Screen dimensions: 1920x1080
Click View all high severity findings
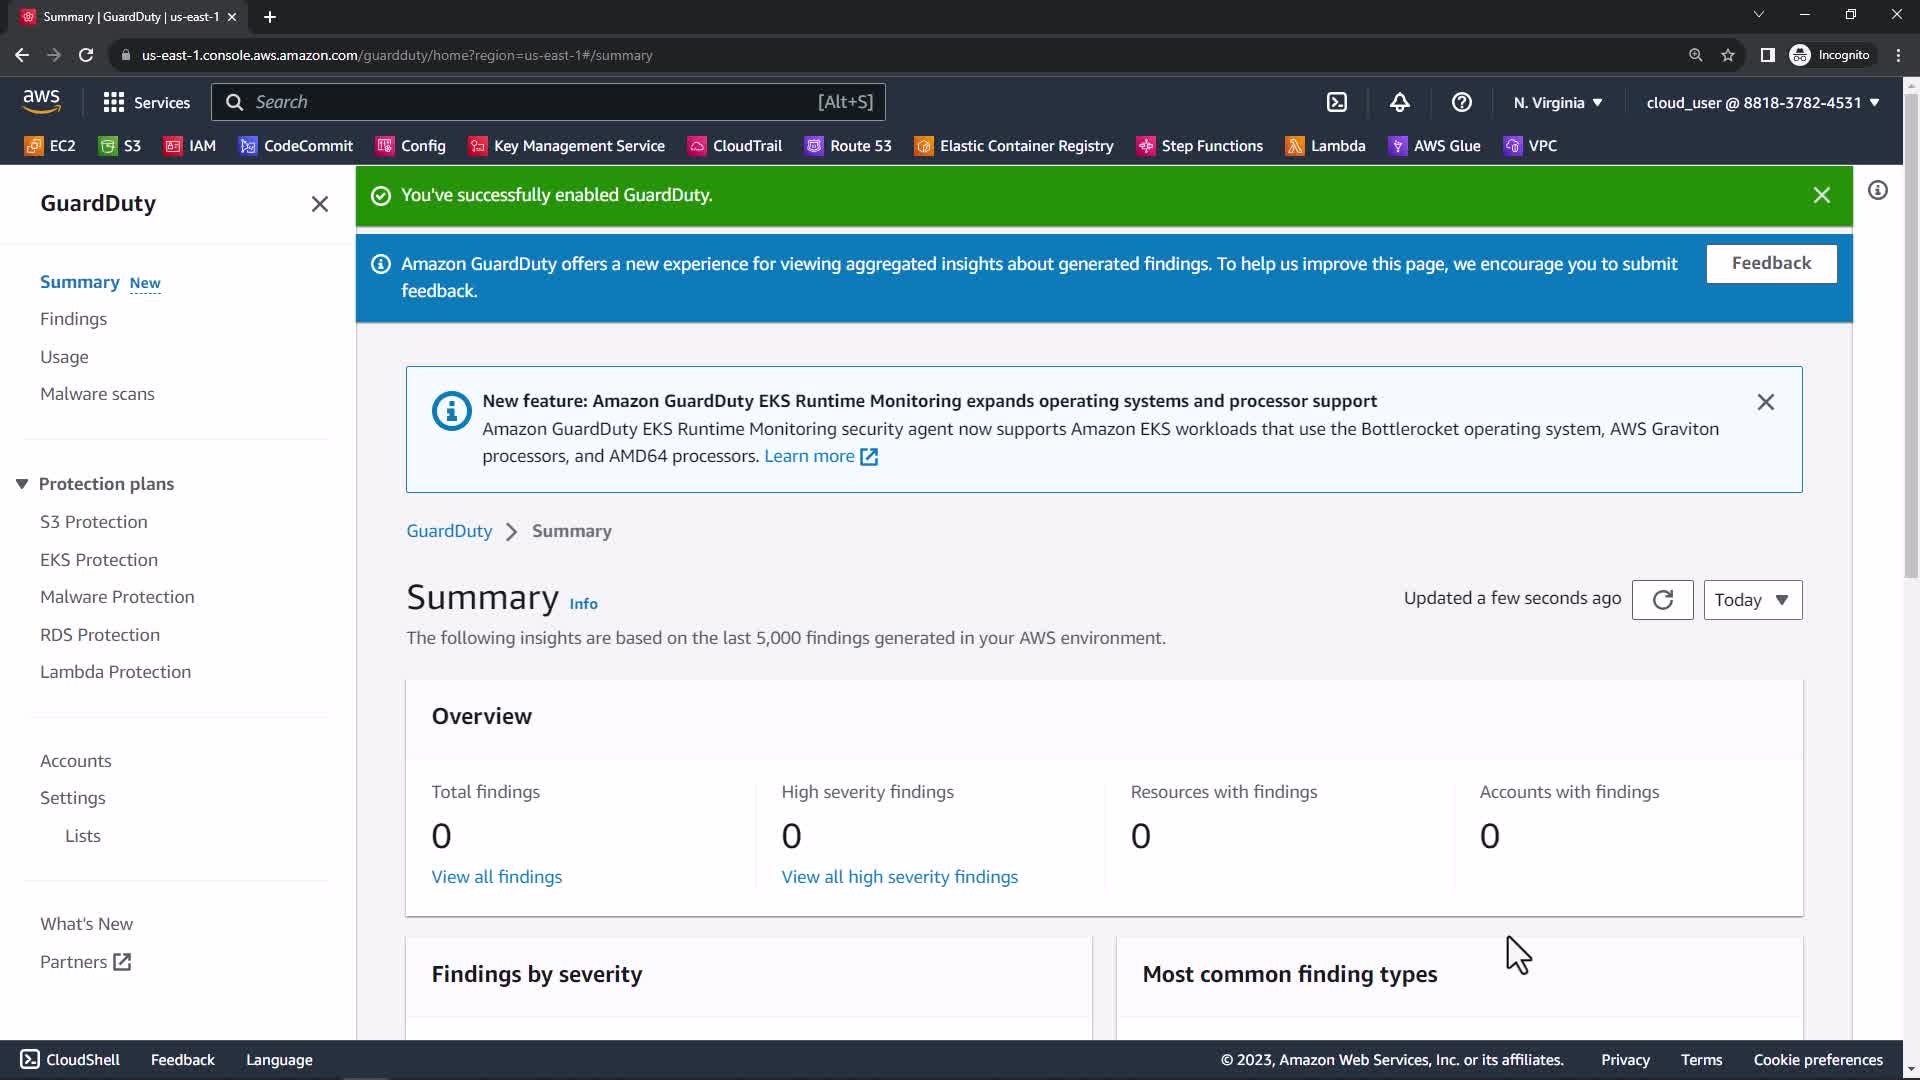click(899, 877)
